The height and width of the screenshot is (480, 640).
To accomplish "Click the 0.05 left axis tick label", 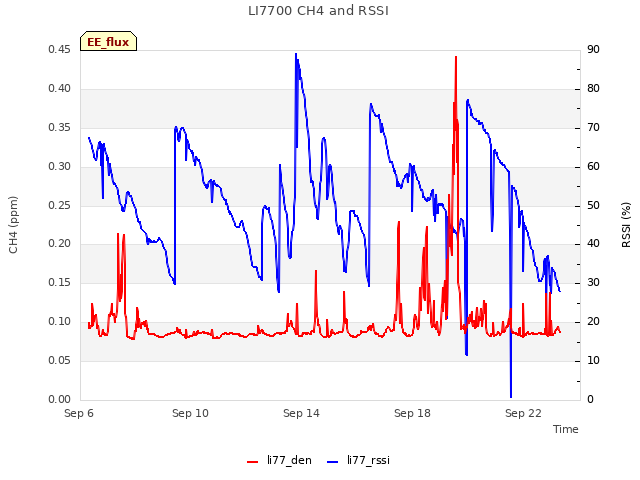I will [59, 360].
